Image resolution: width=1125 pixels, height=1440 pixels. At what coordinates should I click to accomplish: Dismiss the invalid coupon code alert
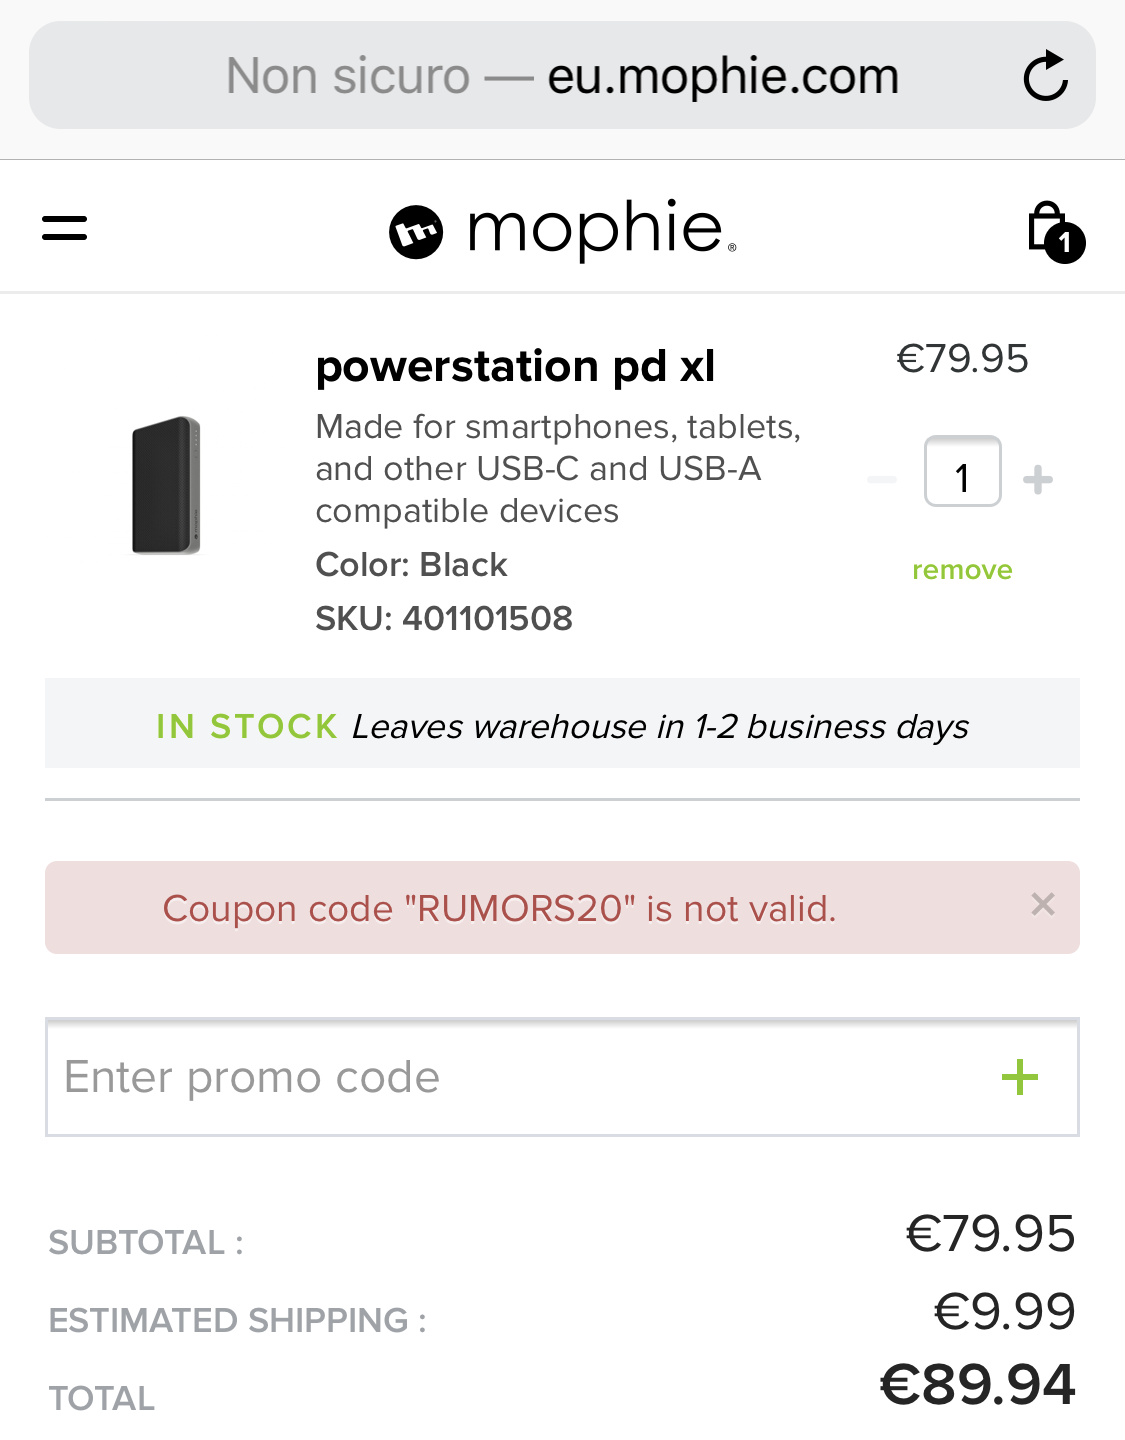tap(1043, 905)
